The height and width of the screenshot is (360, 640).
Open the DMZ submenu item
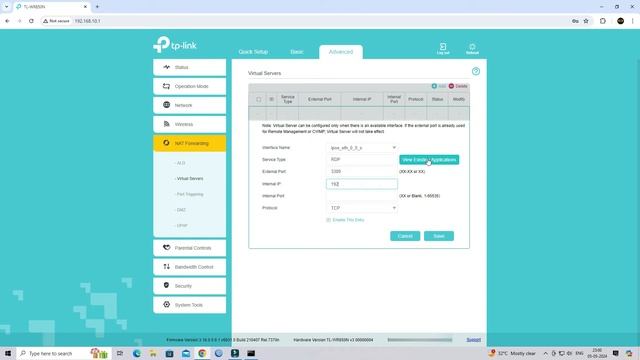[x=180, y=210]
